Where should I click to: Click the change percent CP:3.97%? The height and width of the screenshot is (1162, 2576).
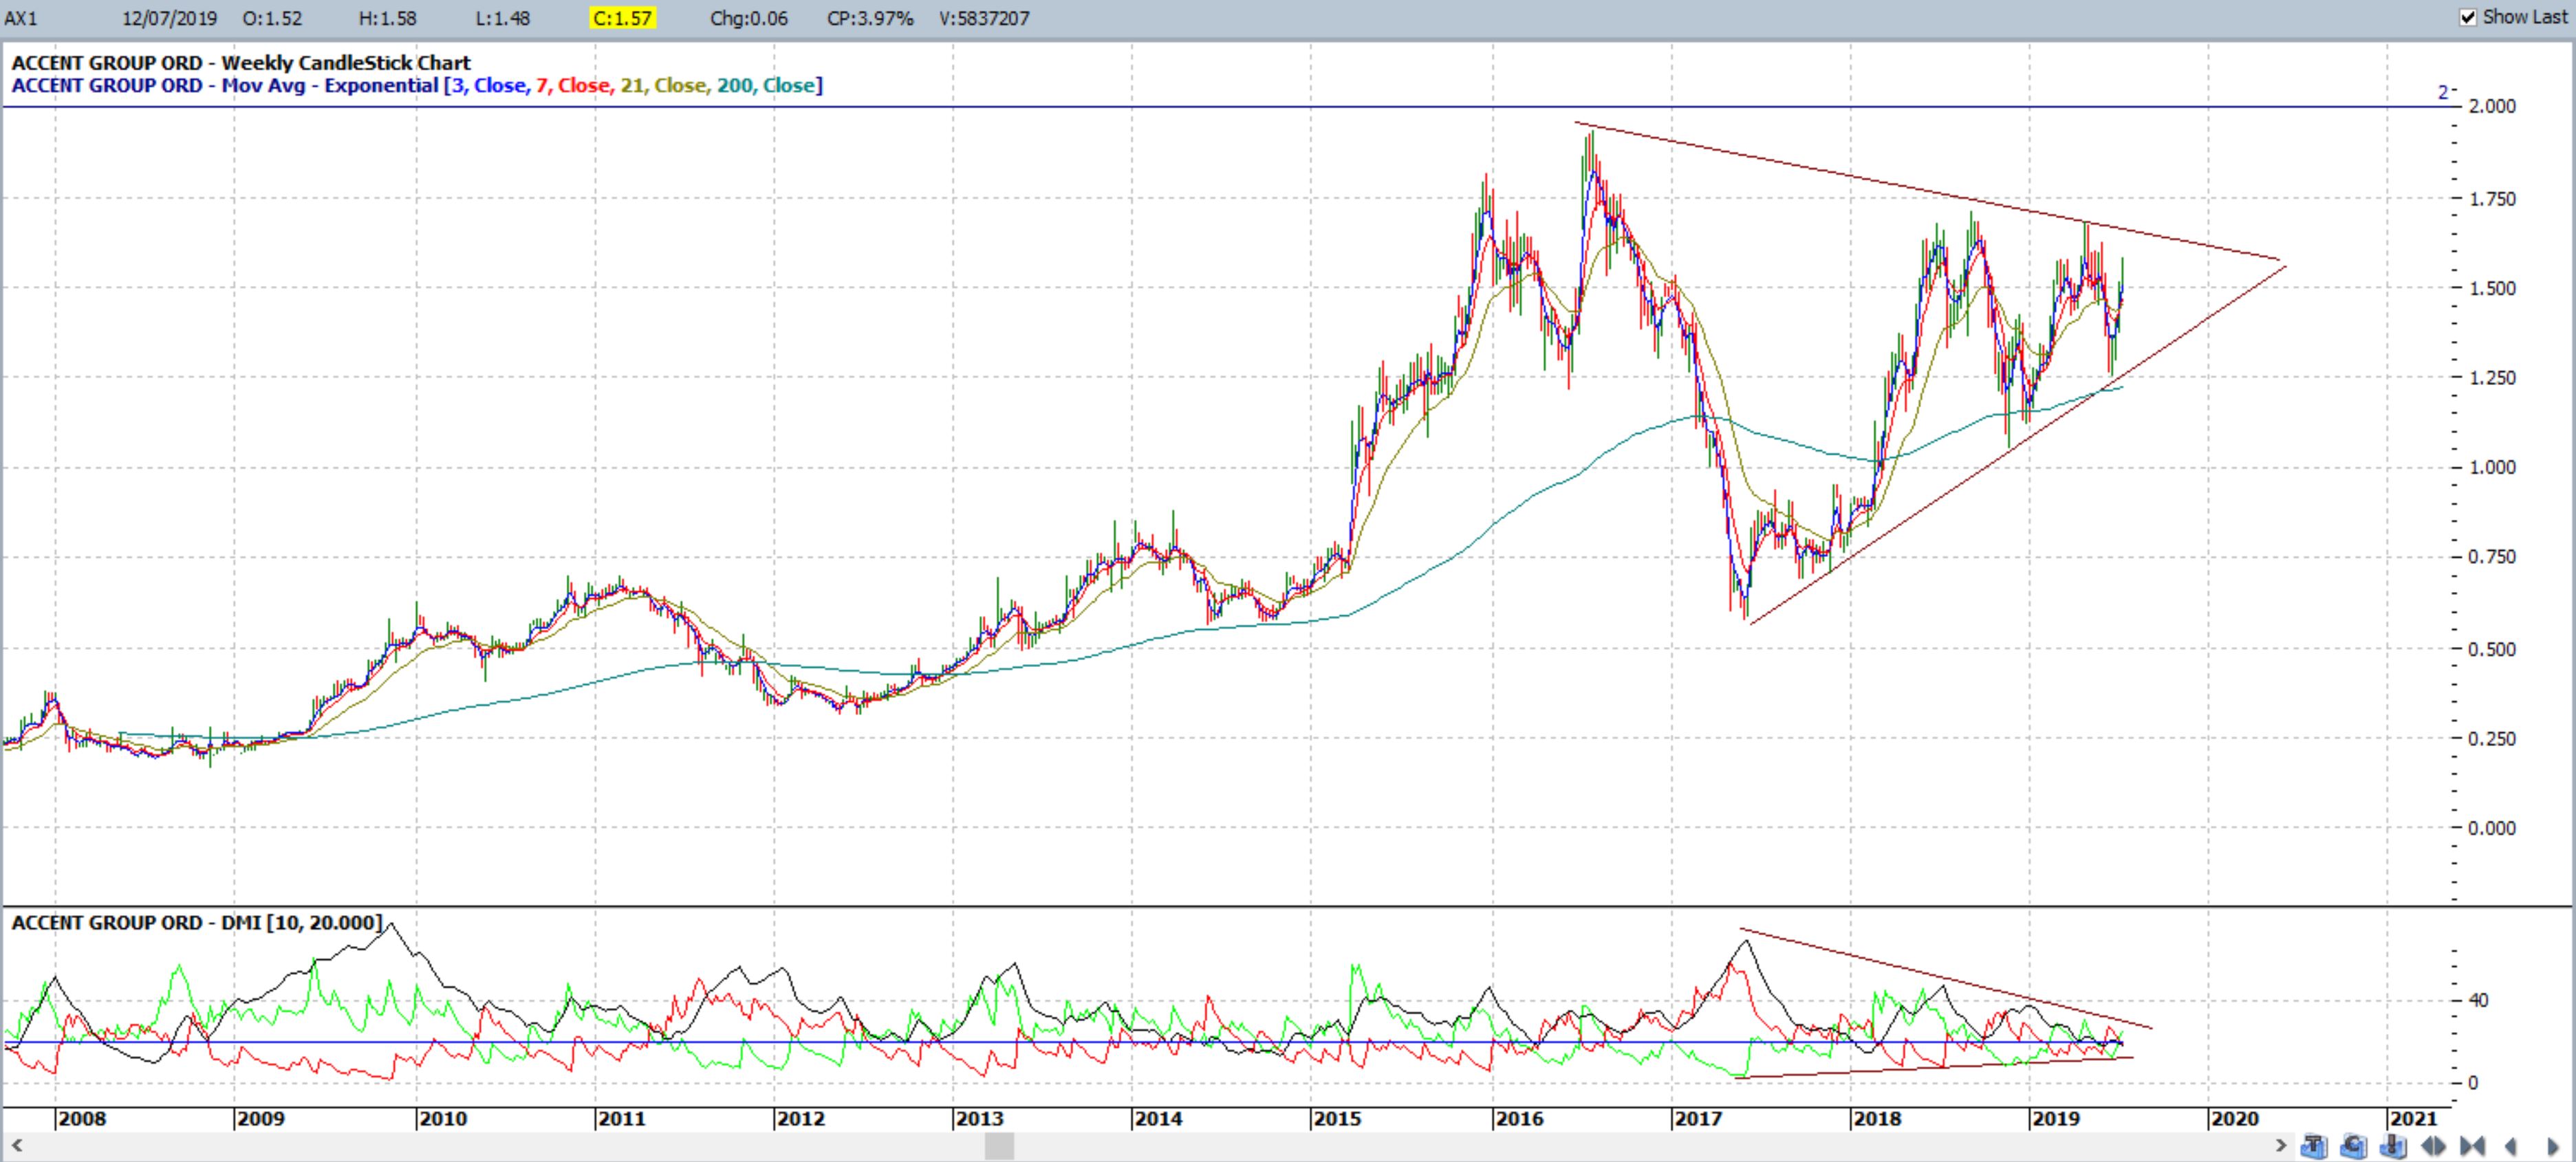coord(870,18)
